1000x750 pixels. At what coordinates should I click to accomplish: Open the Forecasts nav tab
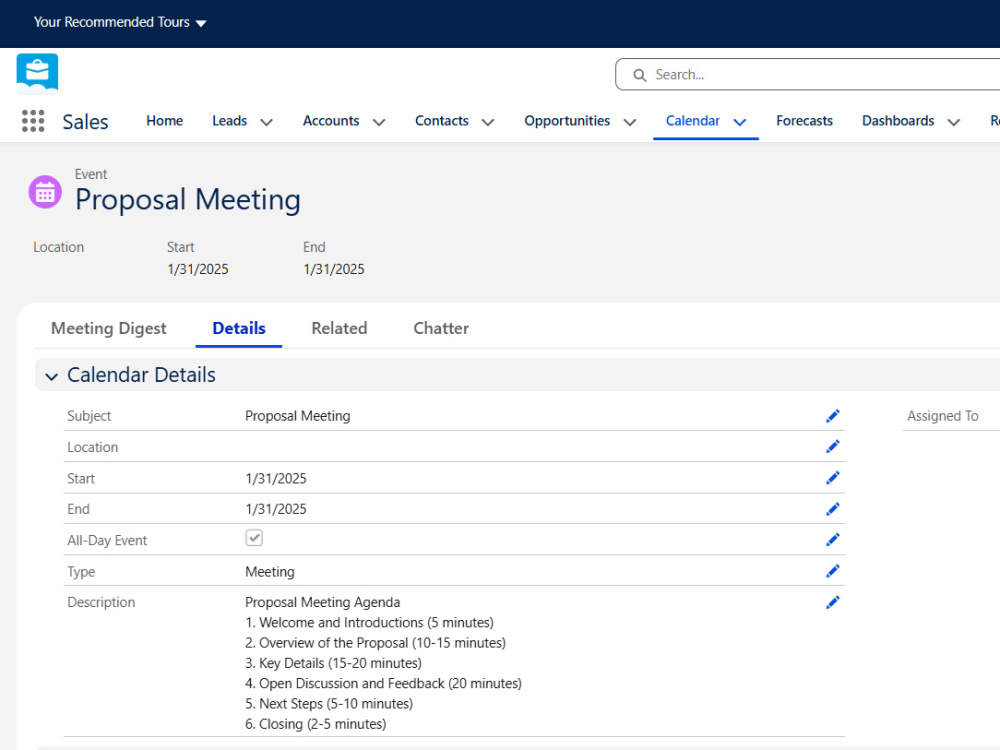[x=804, y=121]
